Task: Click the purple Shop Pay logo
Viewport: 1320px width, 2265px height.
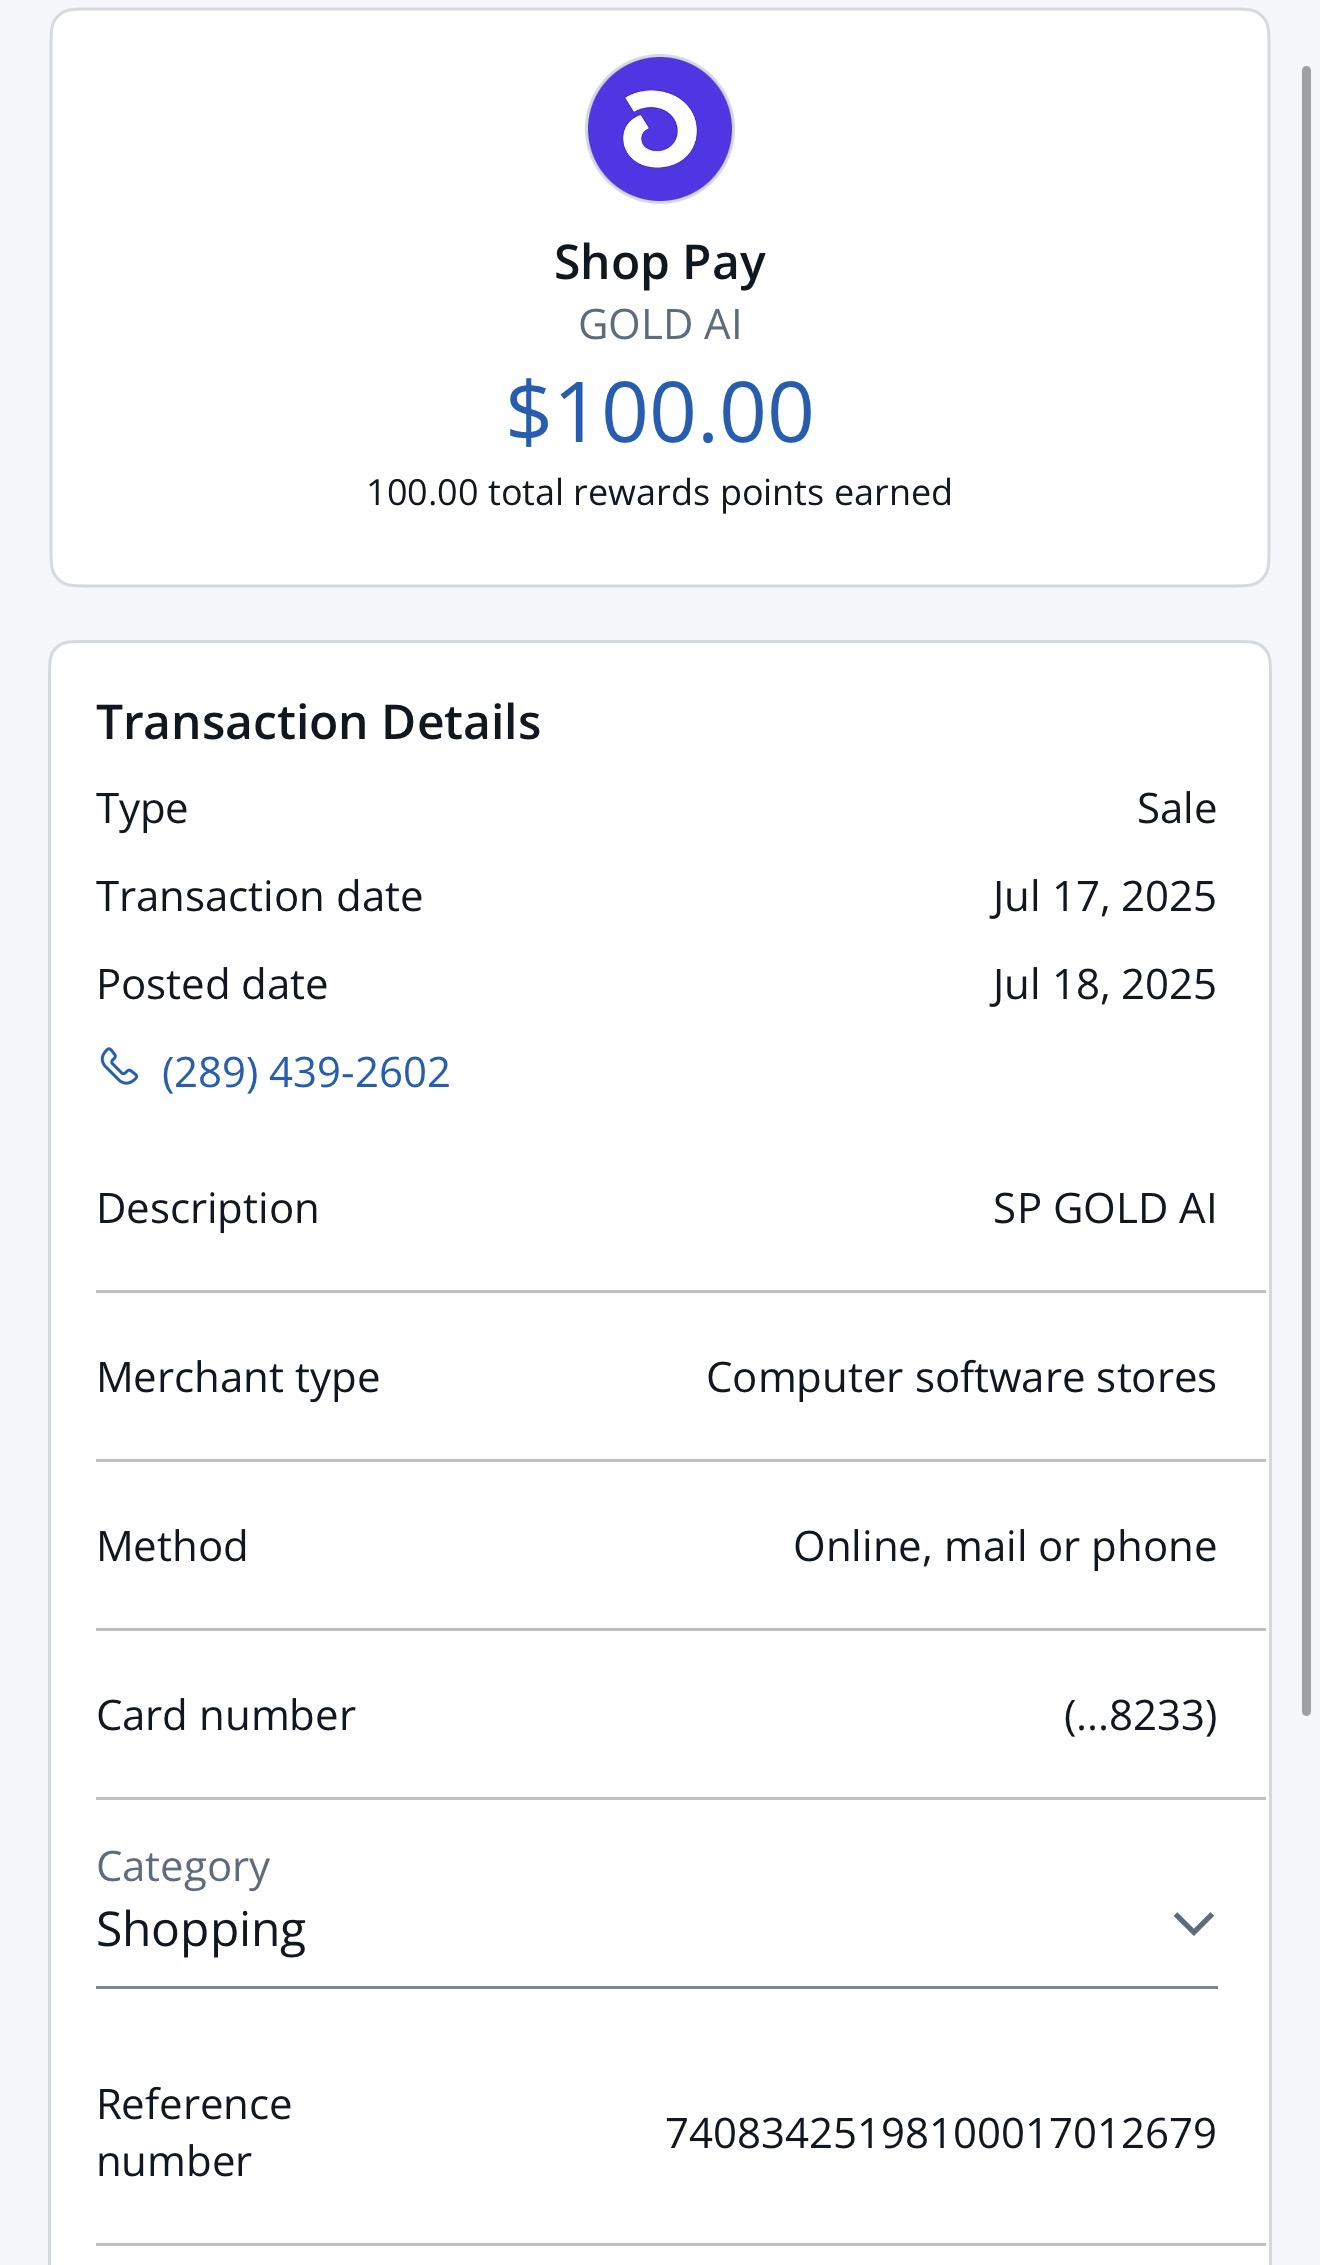Action: [659, 129]
